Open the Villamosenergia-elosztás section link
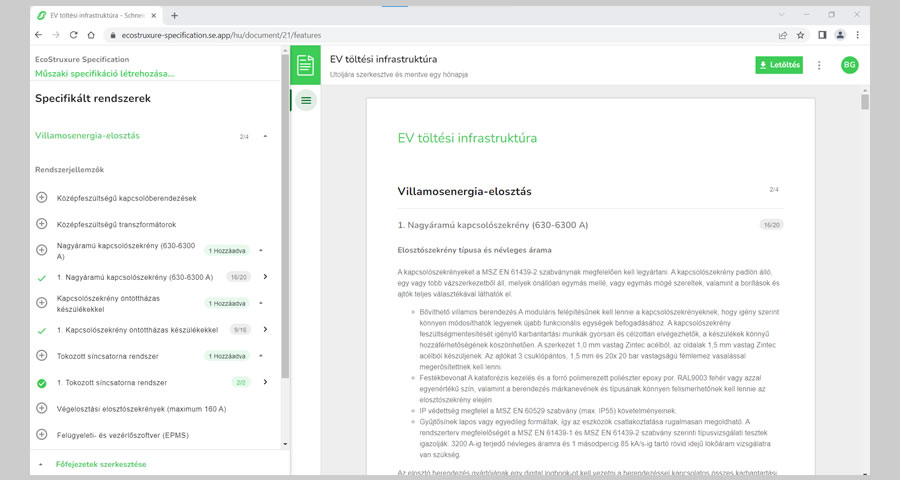The image size is (900, 480). click(87, 136)
